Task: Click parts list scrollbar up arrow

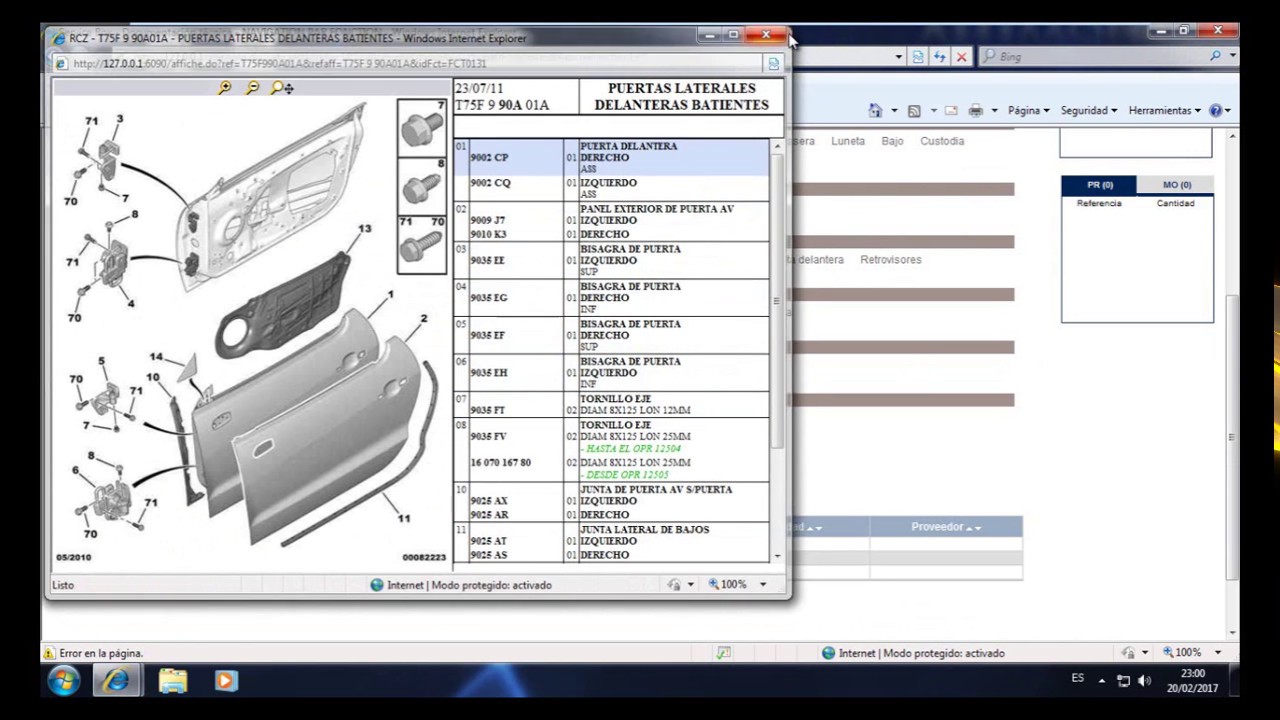Action: pyautogui.click(x=777, y=147)
